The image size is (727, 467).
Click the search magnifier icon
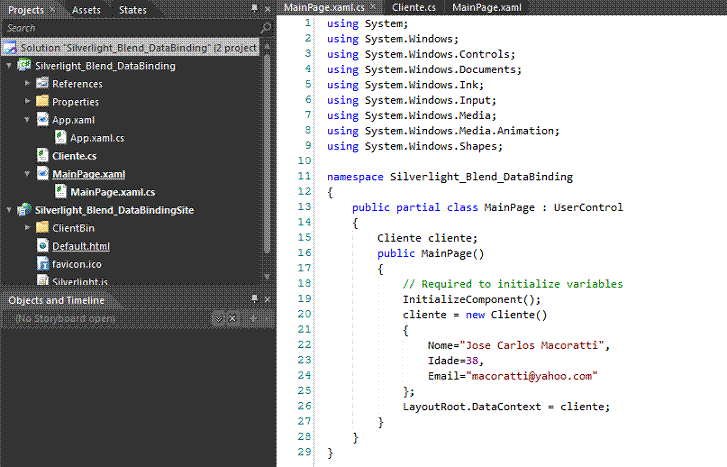click(266, 28)
